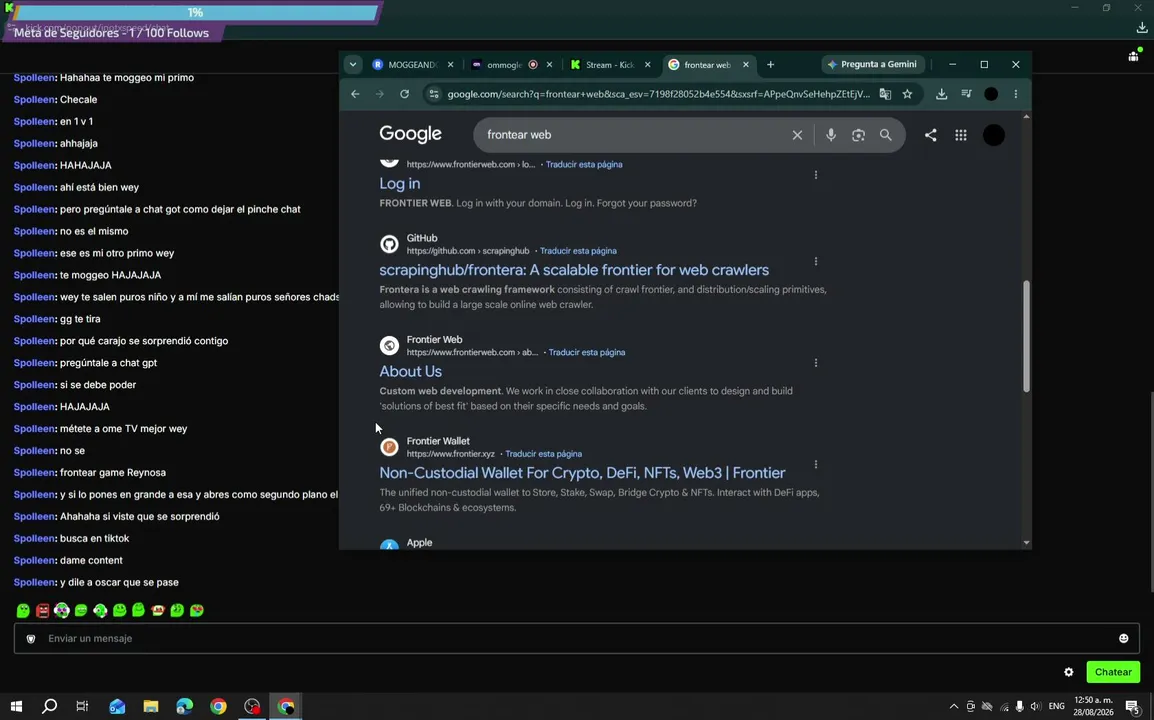Image resolution: width=1154 pixels, height=720 pixels.
Task: Click translate page icon in address bar
Action: point(885,94)
